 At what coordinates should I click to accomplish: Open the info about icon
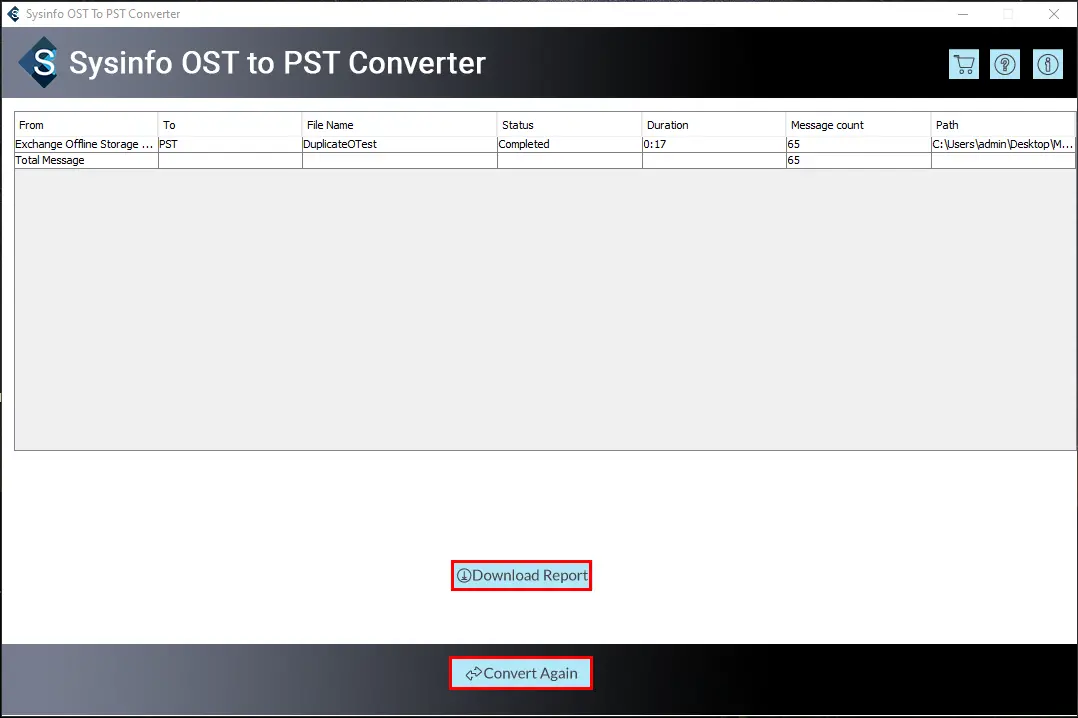click(1048, 65)
